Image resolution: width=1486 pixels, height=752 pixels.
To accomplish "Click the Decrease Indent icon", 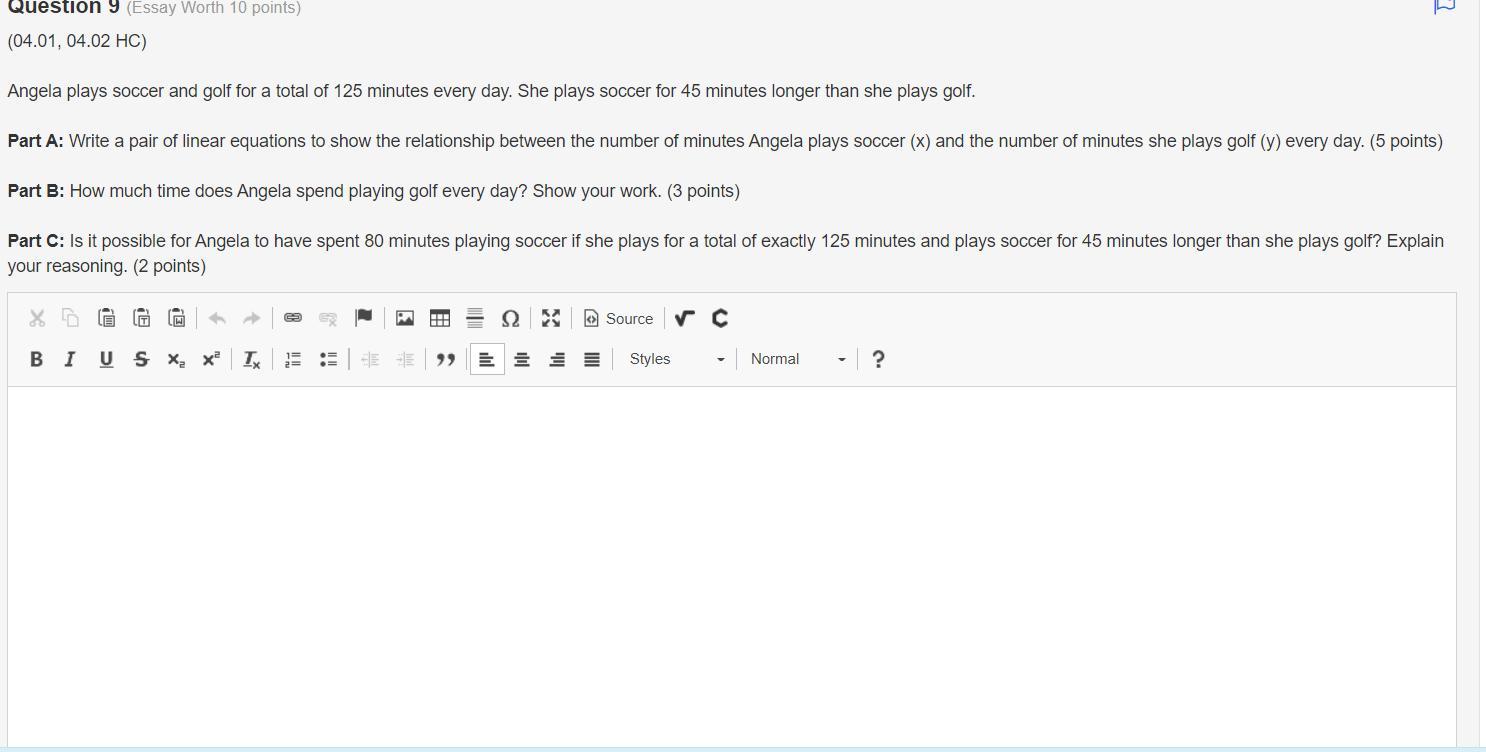I will (x=370, y=359).
